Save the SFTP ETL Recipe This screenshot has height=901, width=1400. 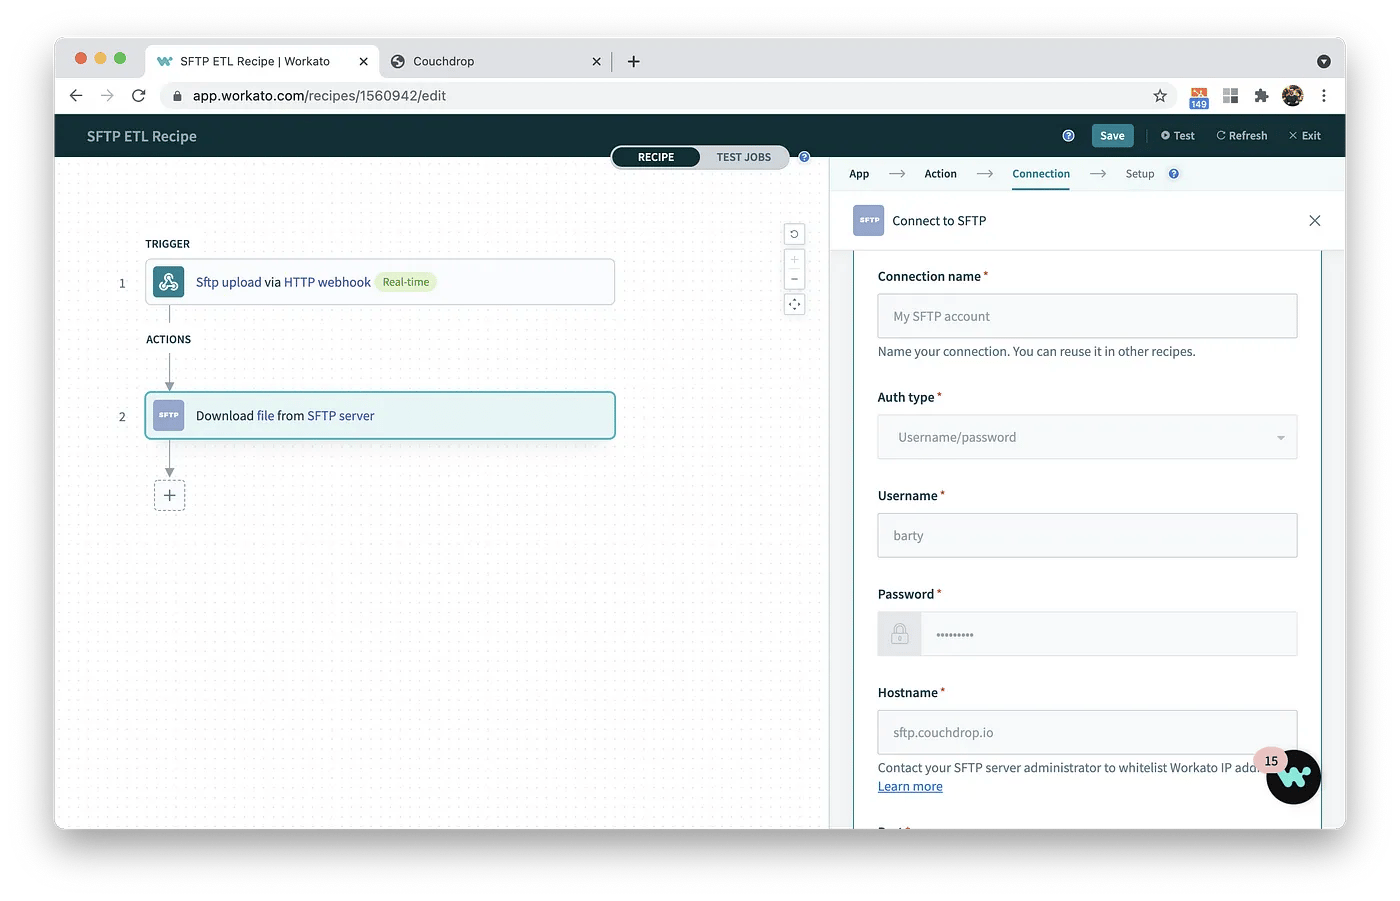coord(1112,135)
